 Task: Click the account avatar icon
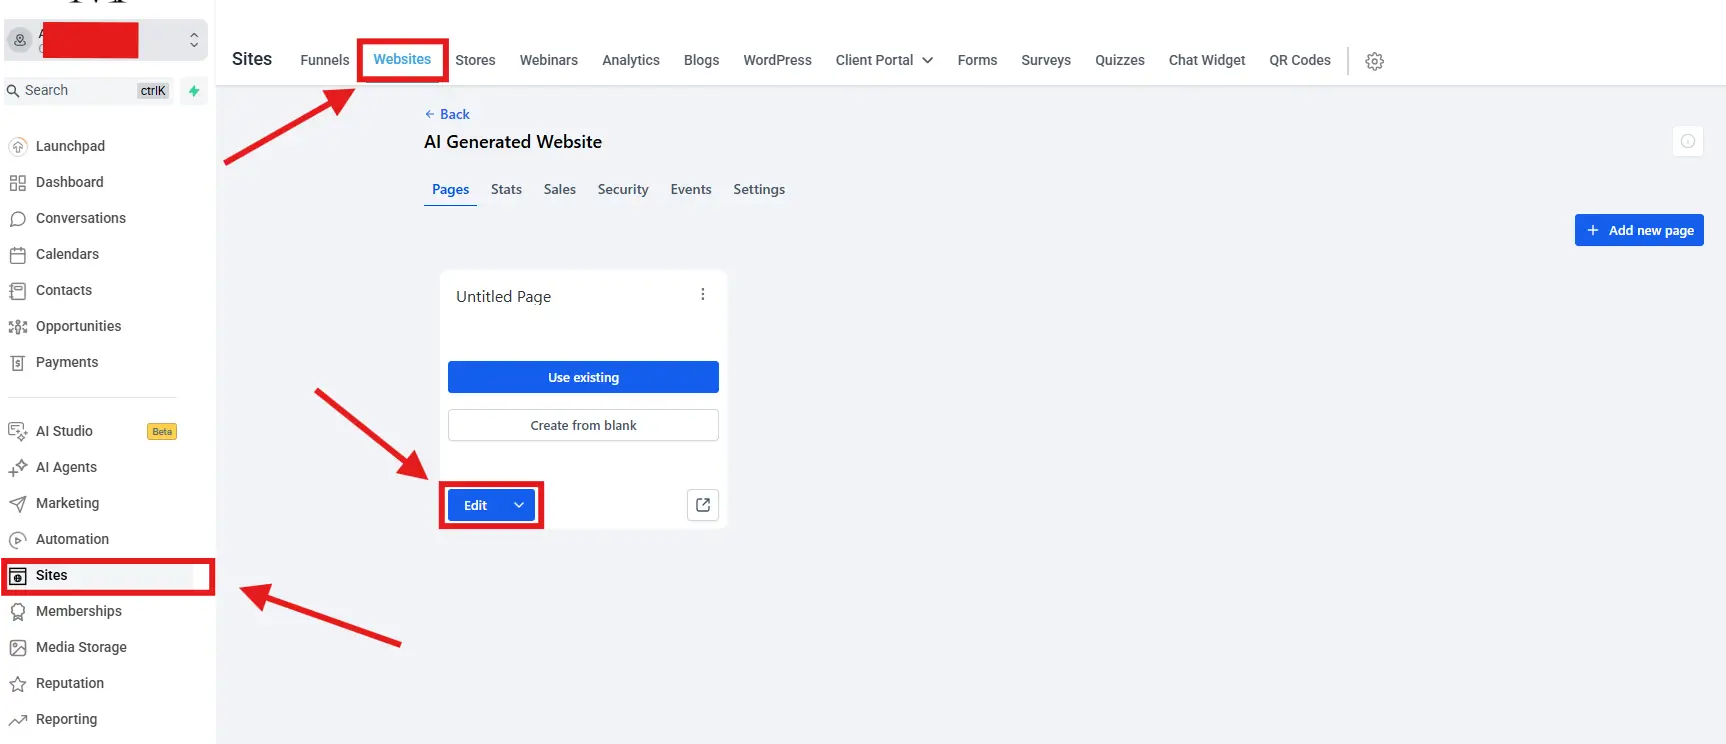[x=20, y=41]
